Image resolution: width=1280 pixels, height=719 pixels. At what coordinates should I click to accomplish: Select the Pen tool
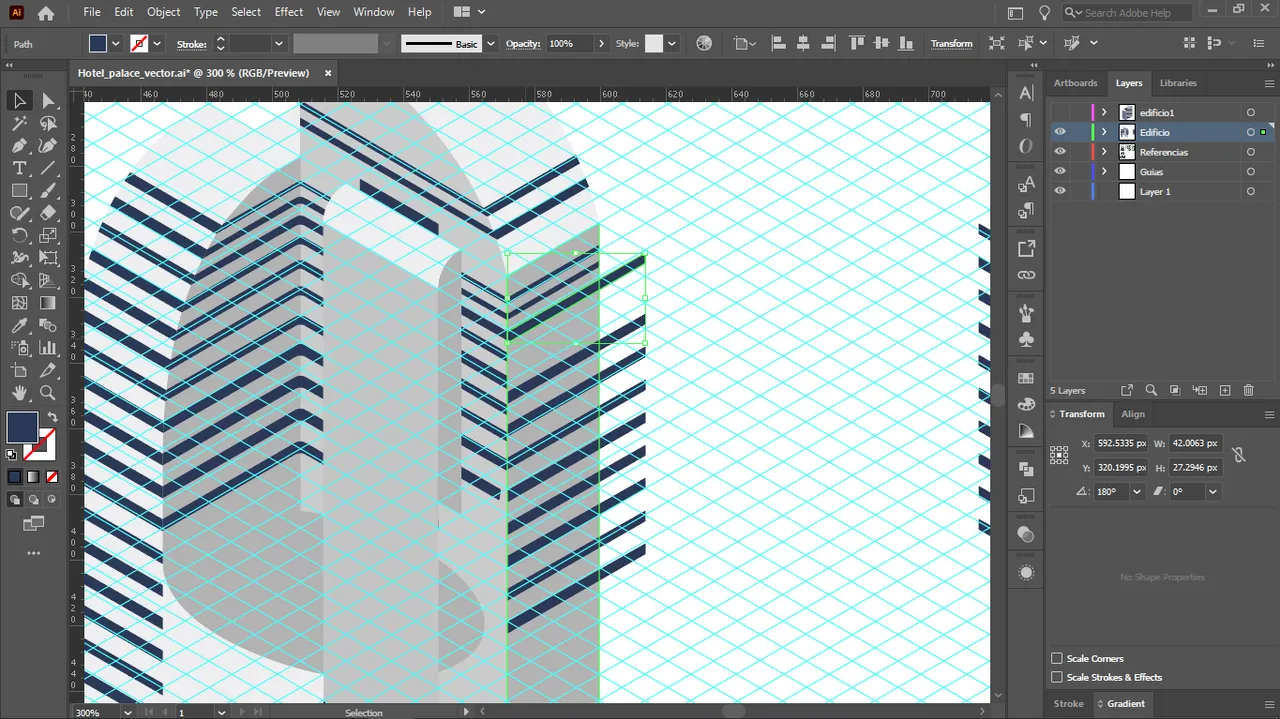[19, 146]
